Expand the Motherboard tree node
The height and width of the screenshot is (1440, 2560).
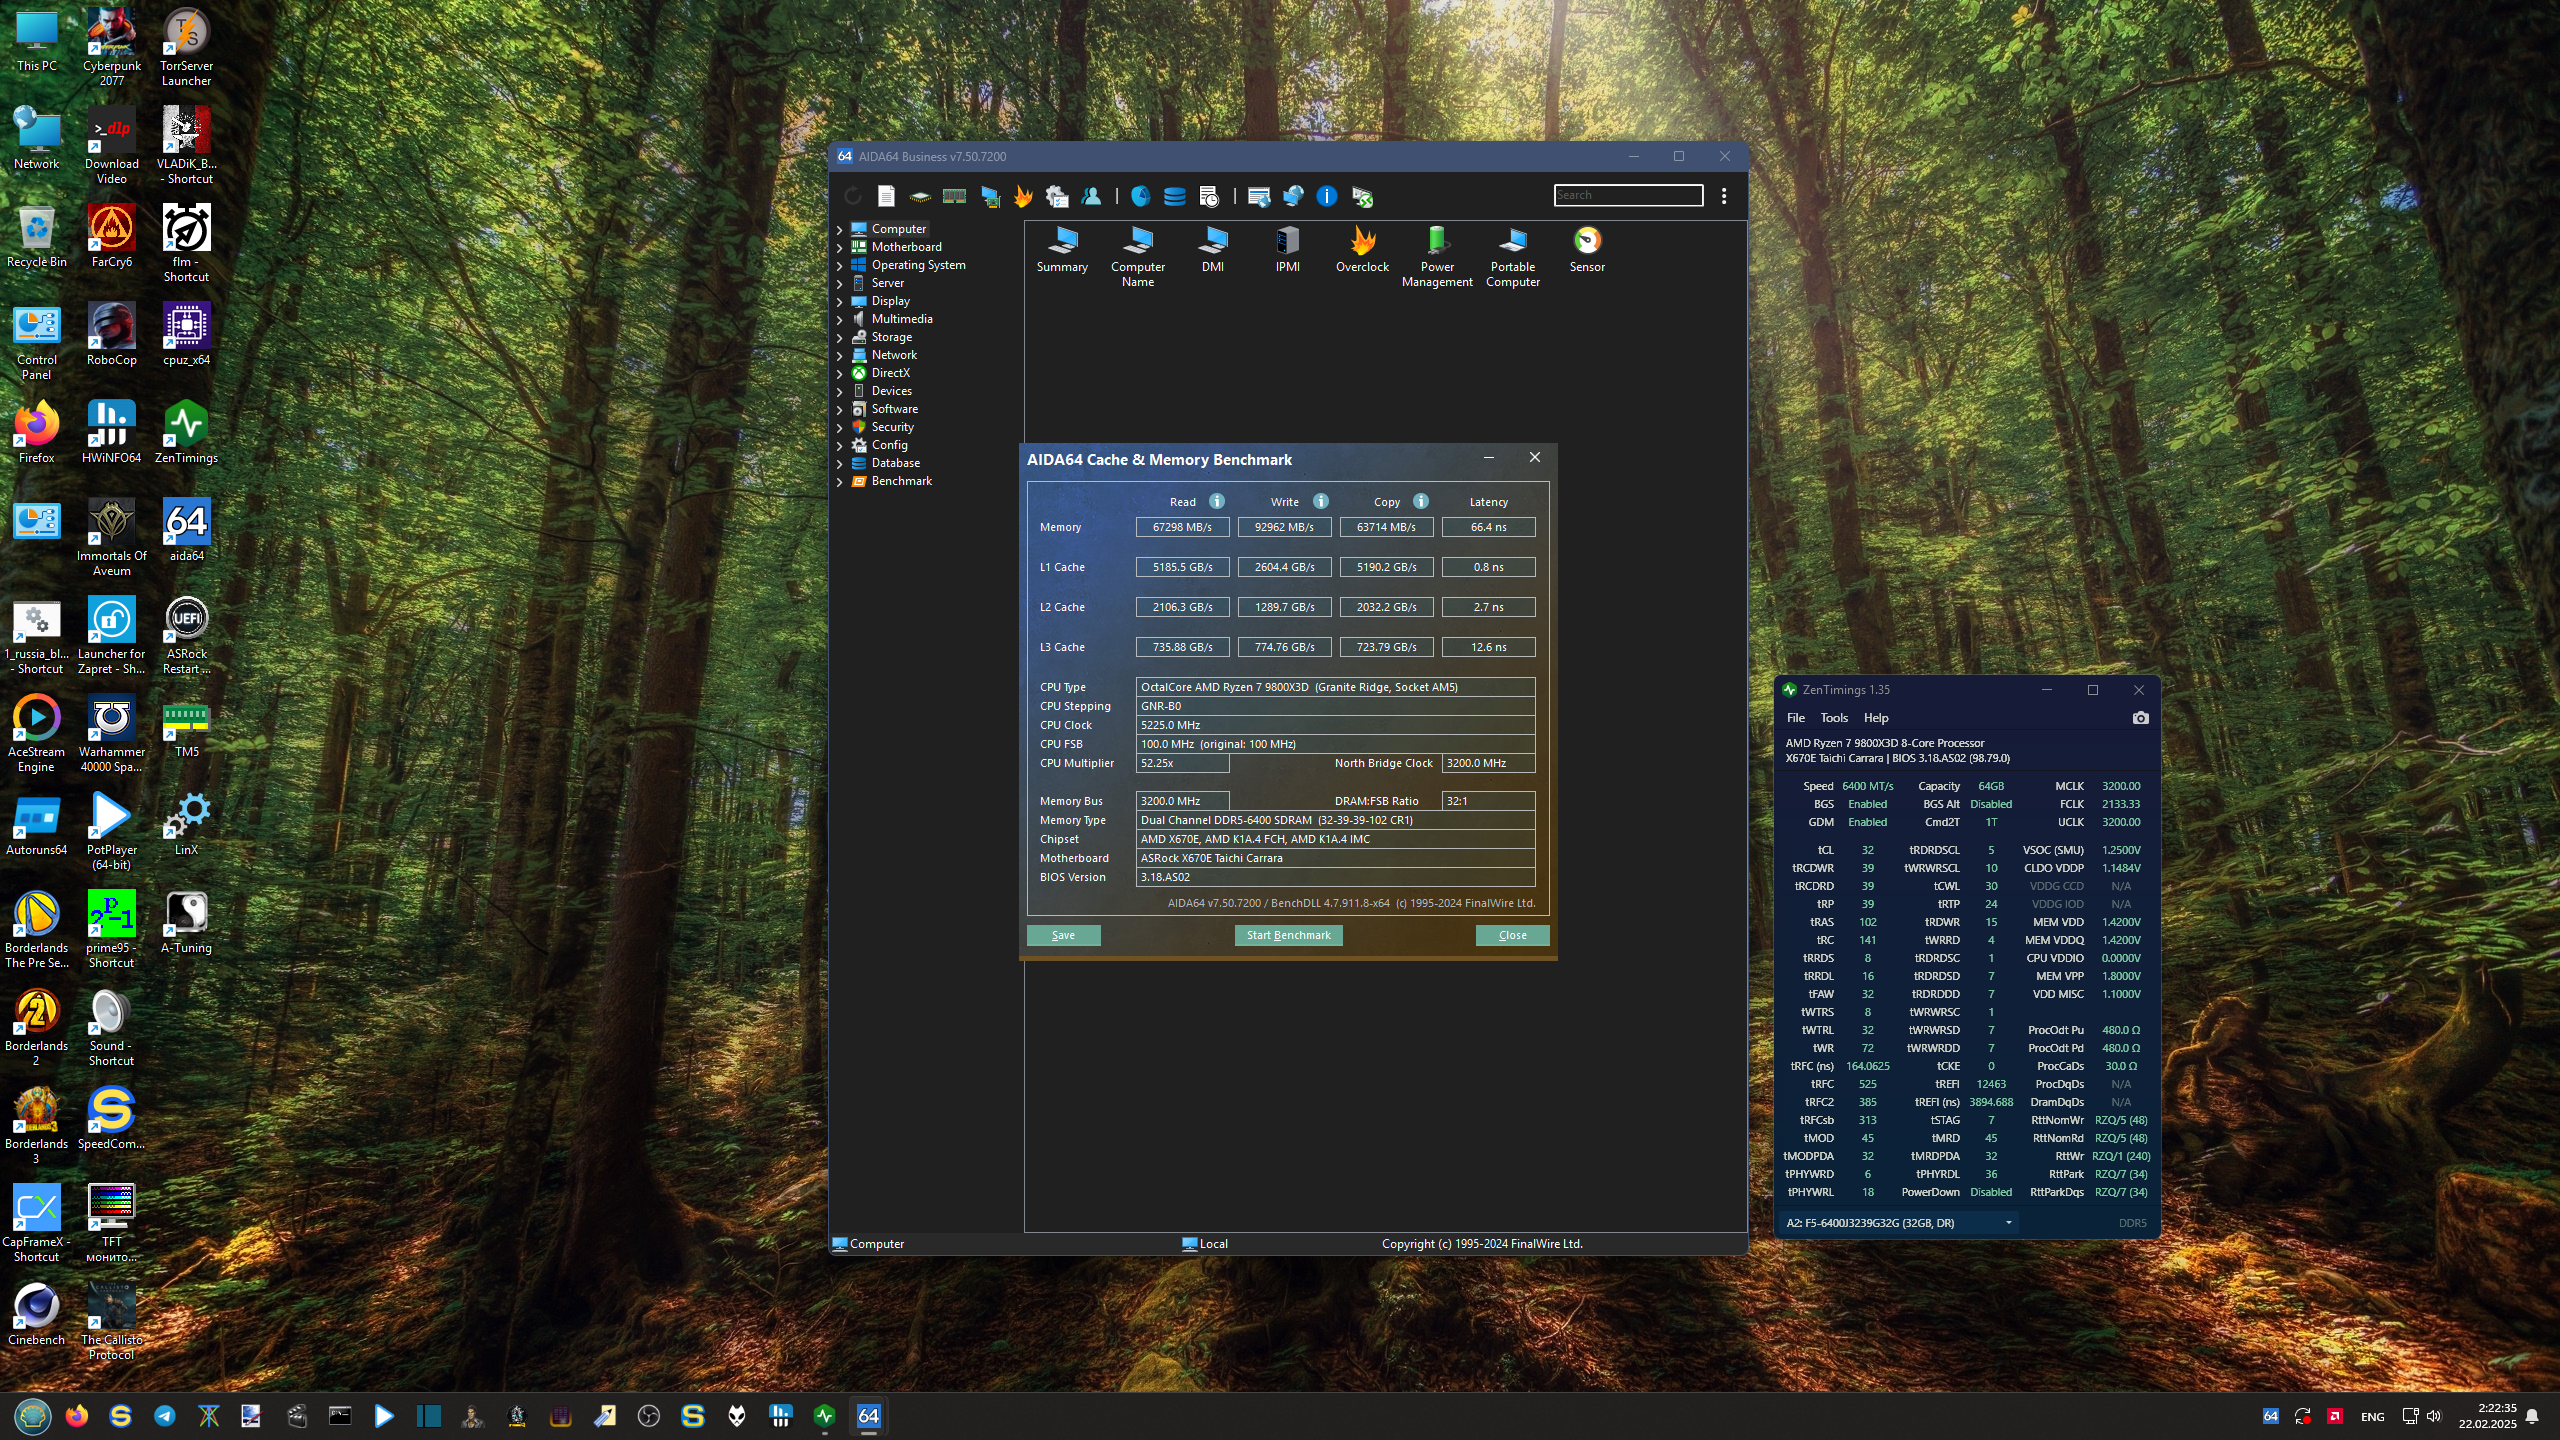840,247
